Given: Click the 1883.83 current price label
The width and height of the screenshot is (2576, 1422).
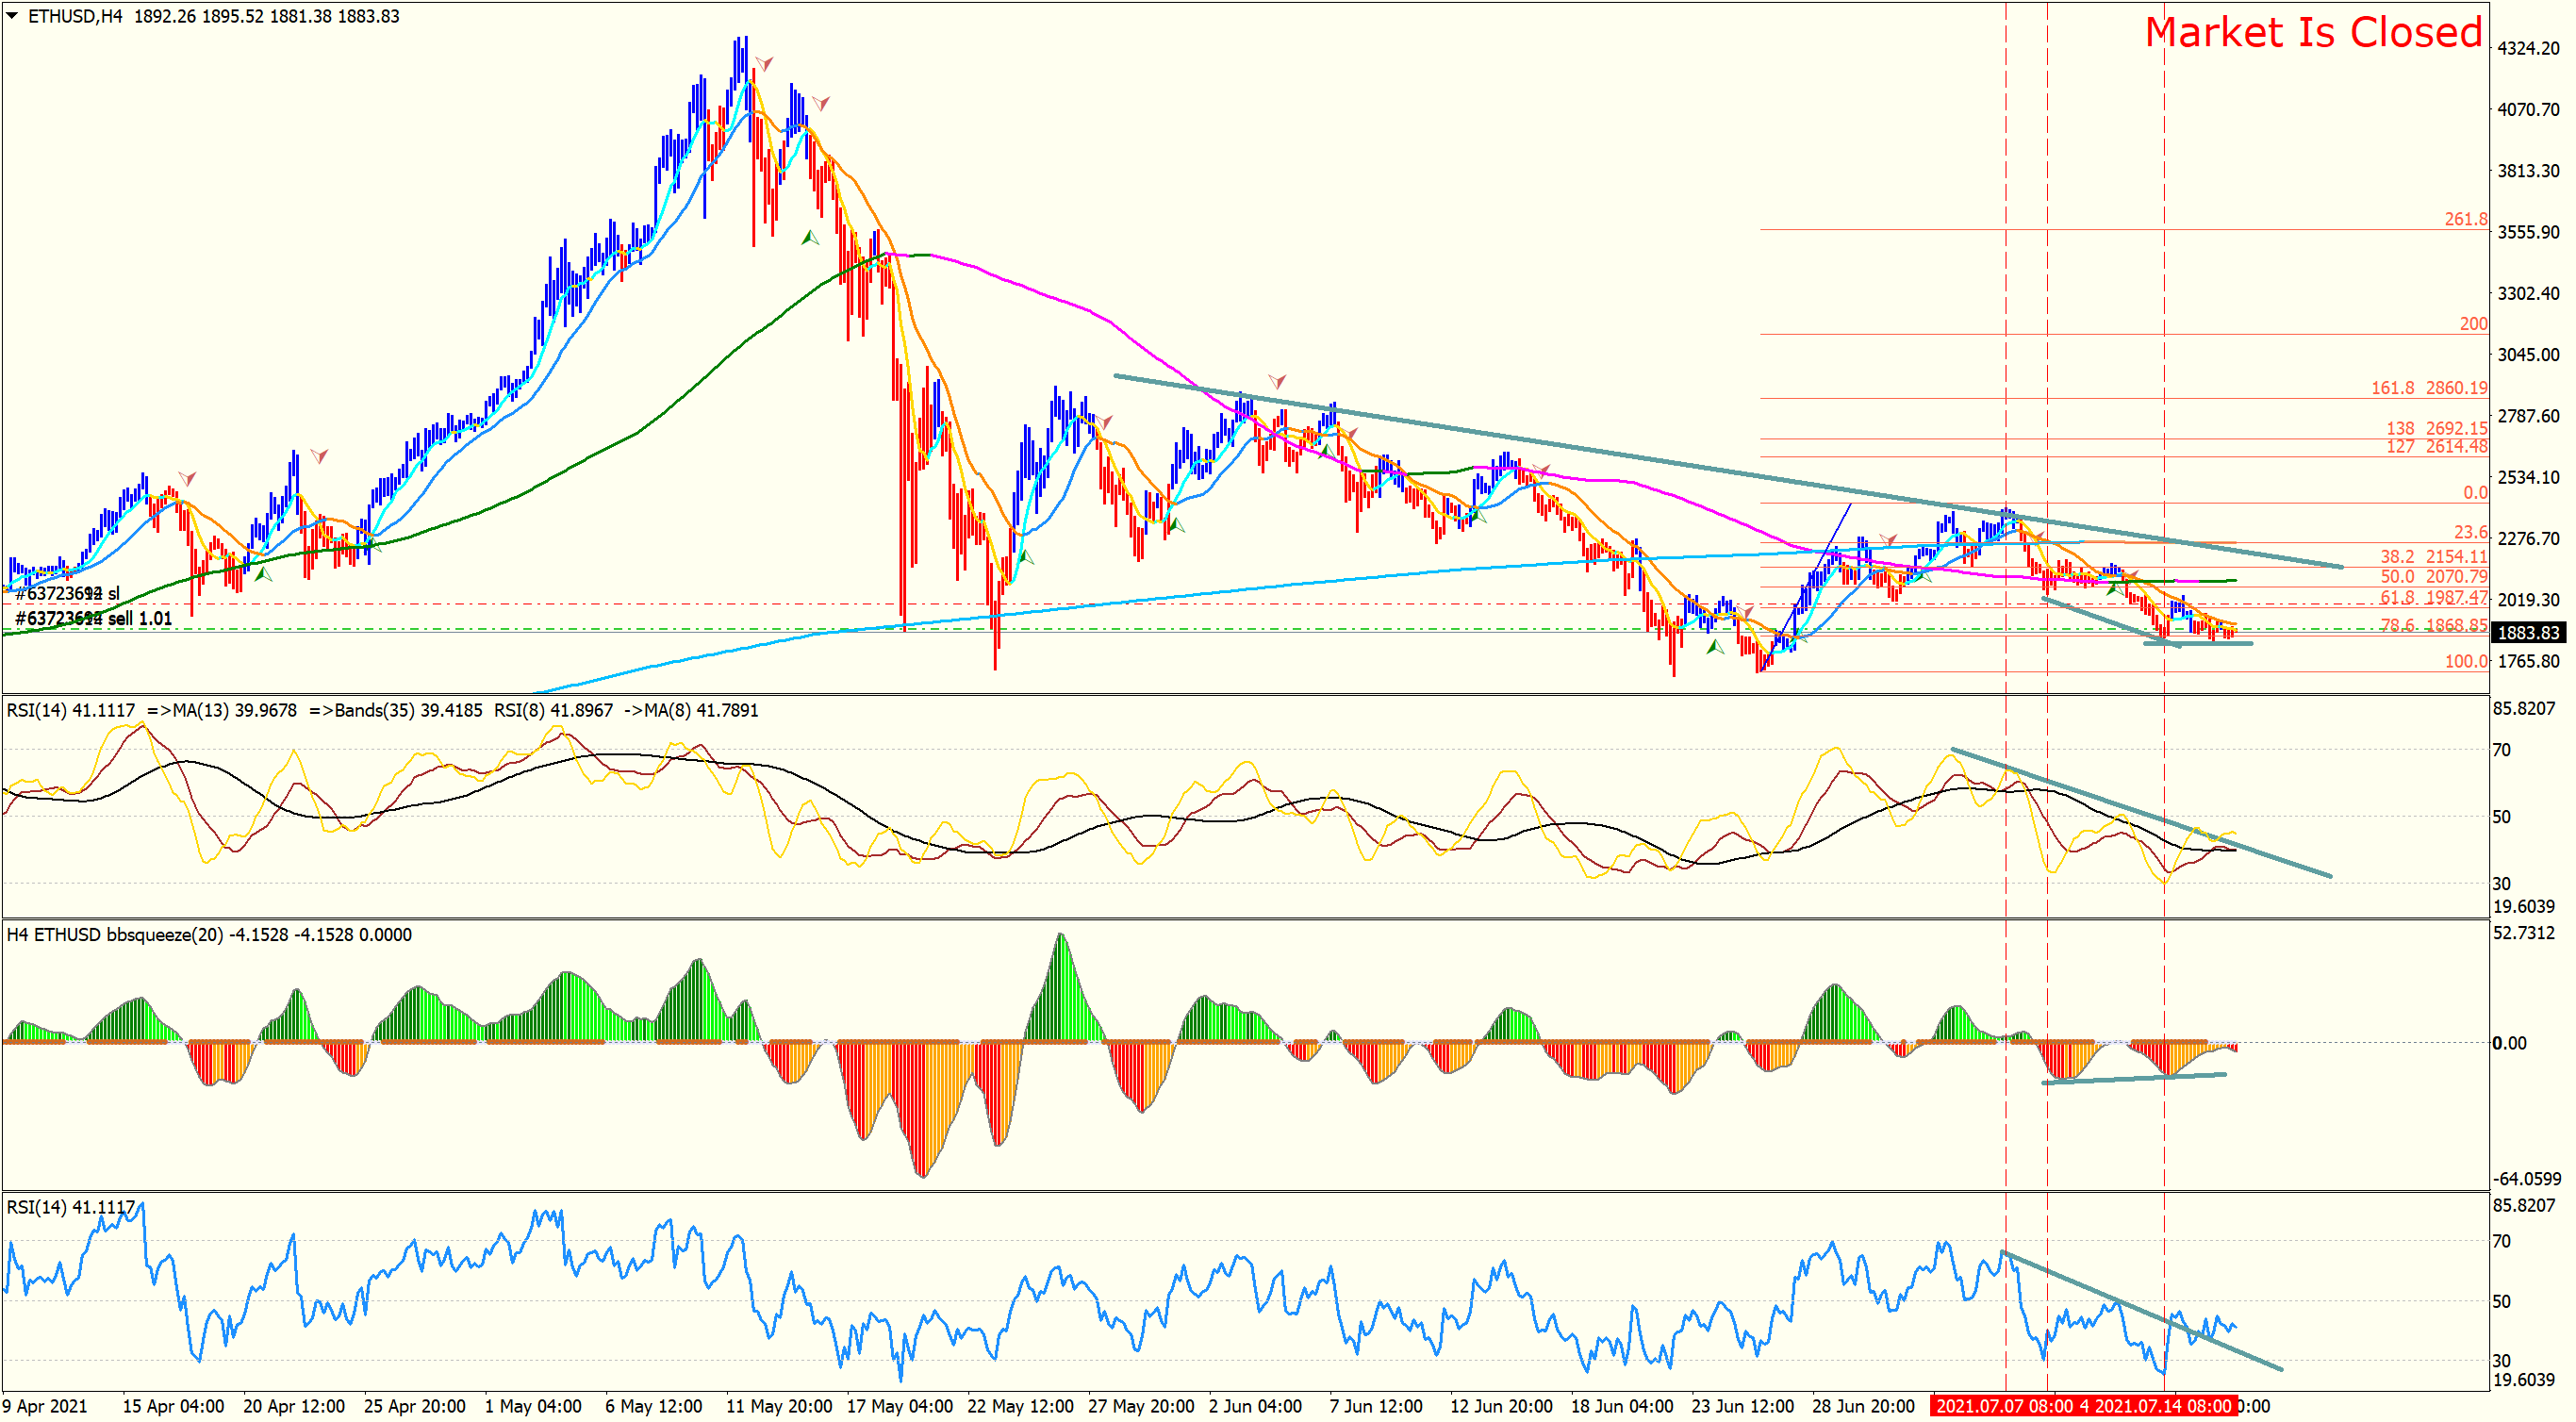Looking at the screenshot, I should click(2527, 632).
